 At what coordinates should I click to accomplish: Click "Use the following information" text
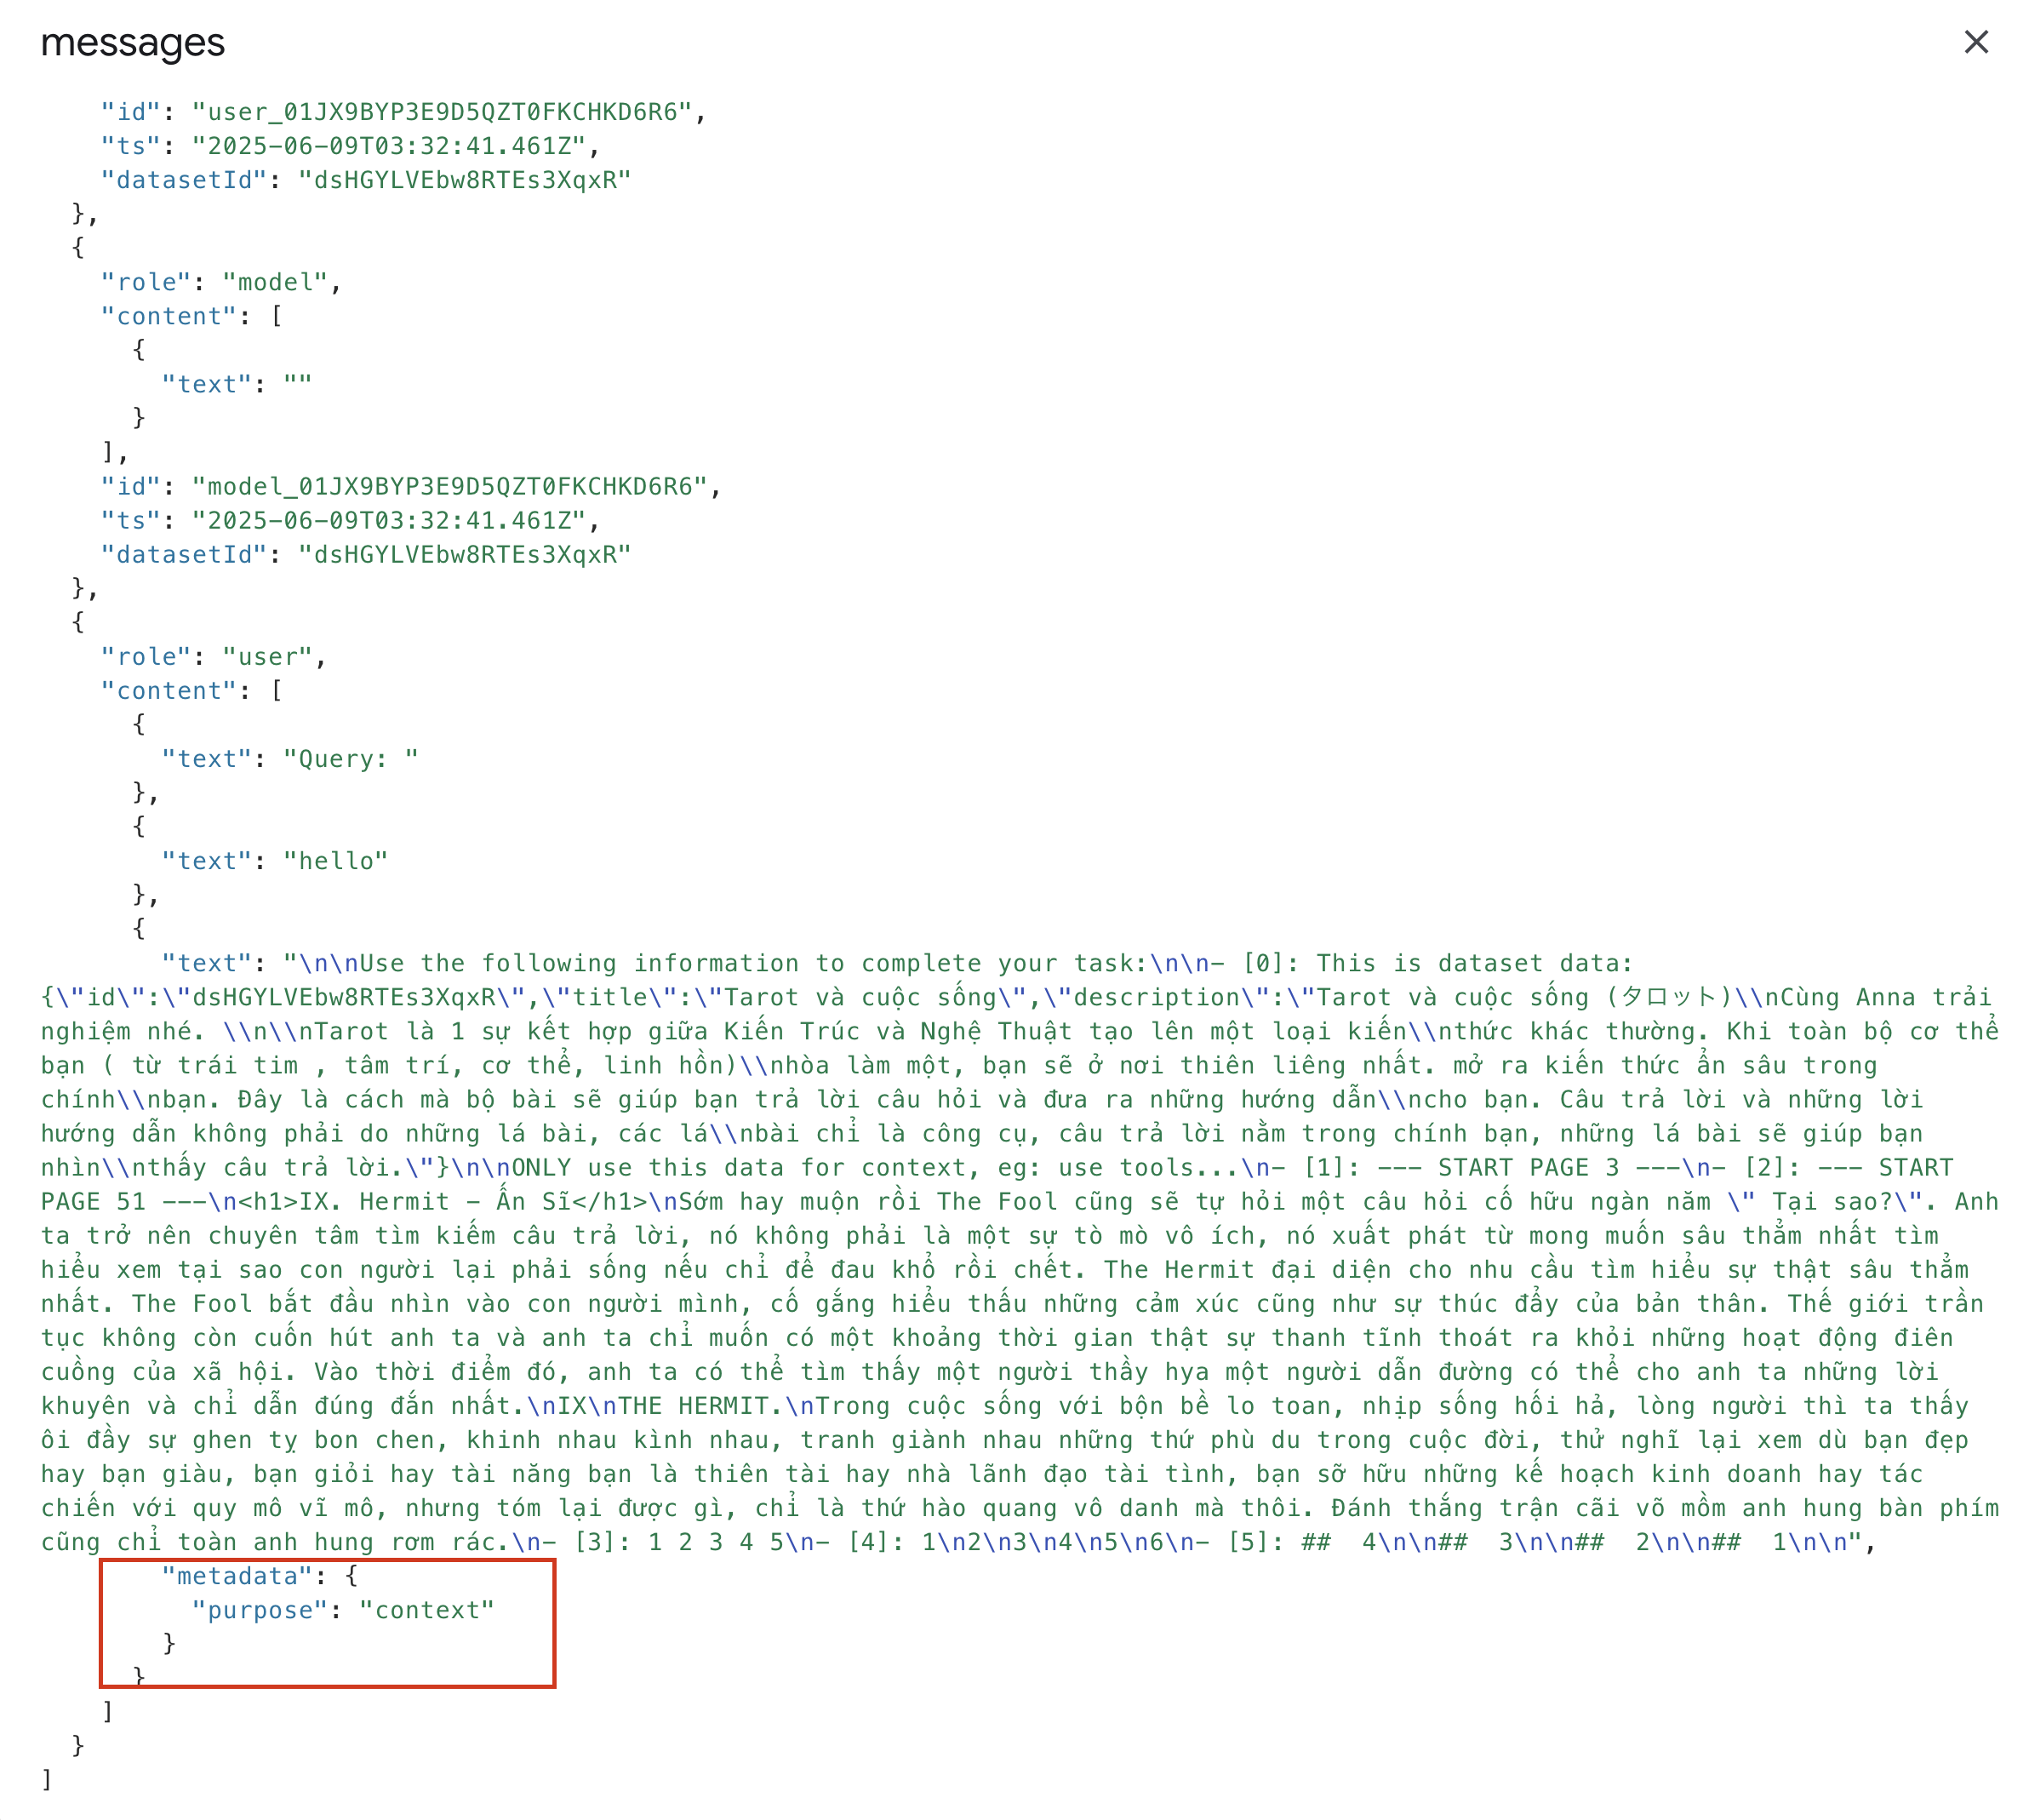click(x=578, y=962)
